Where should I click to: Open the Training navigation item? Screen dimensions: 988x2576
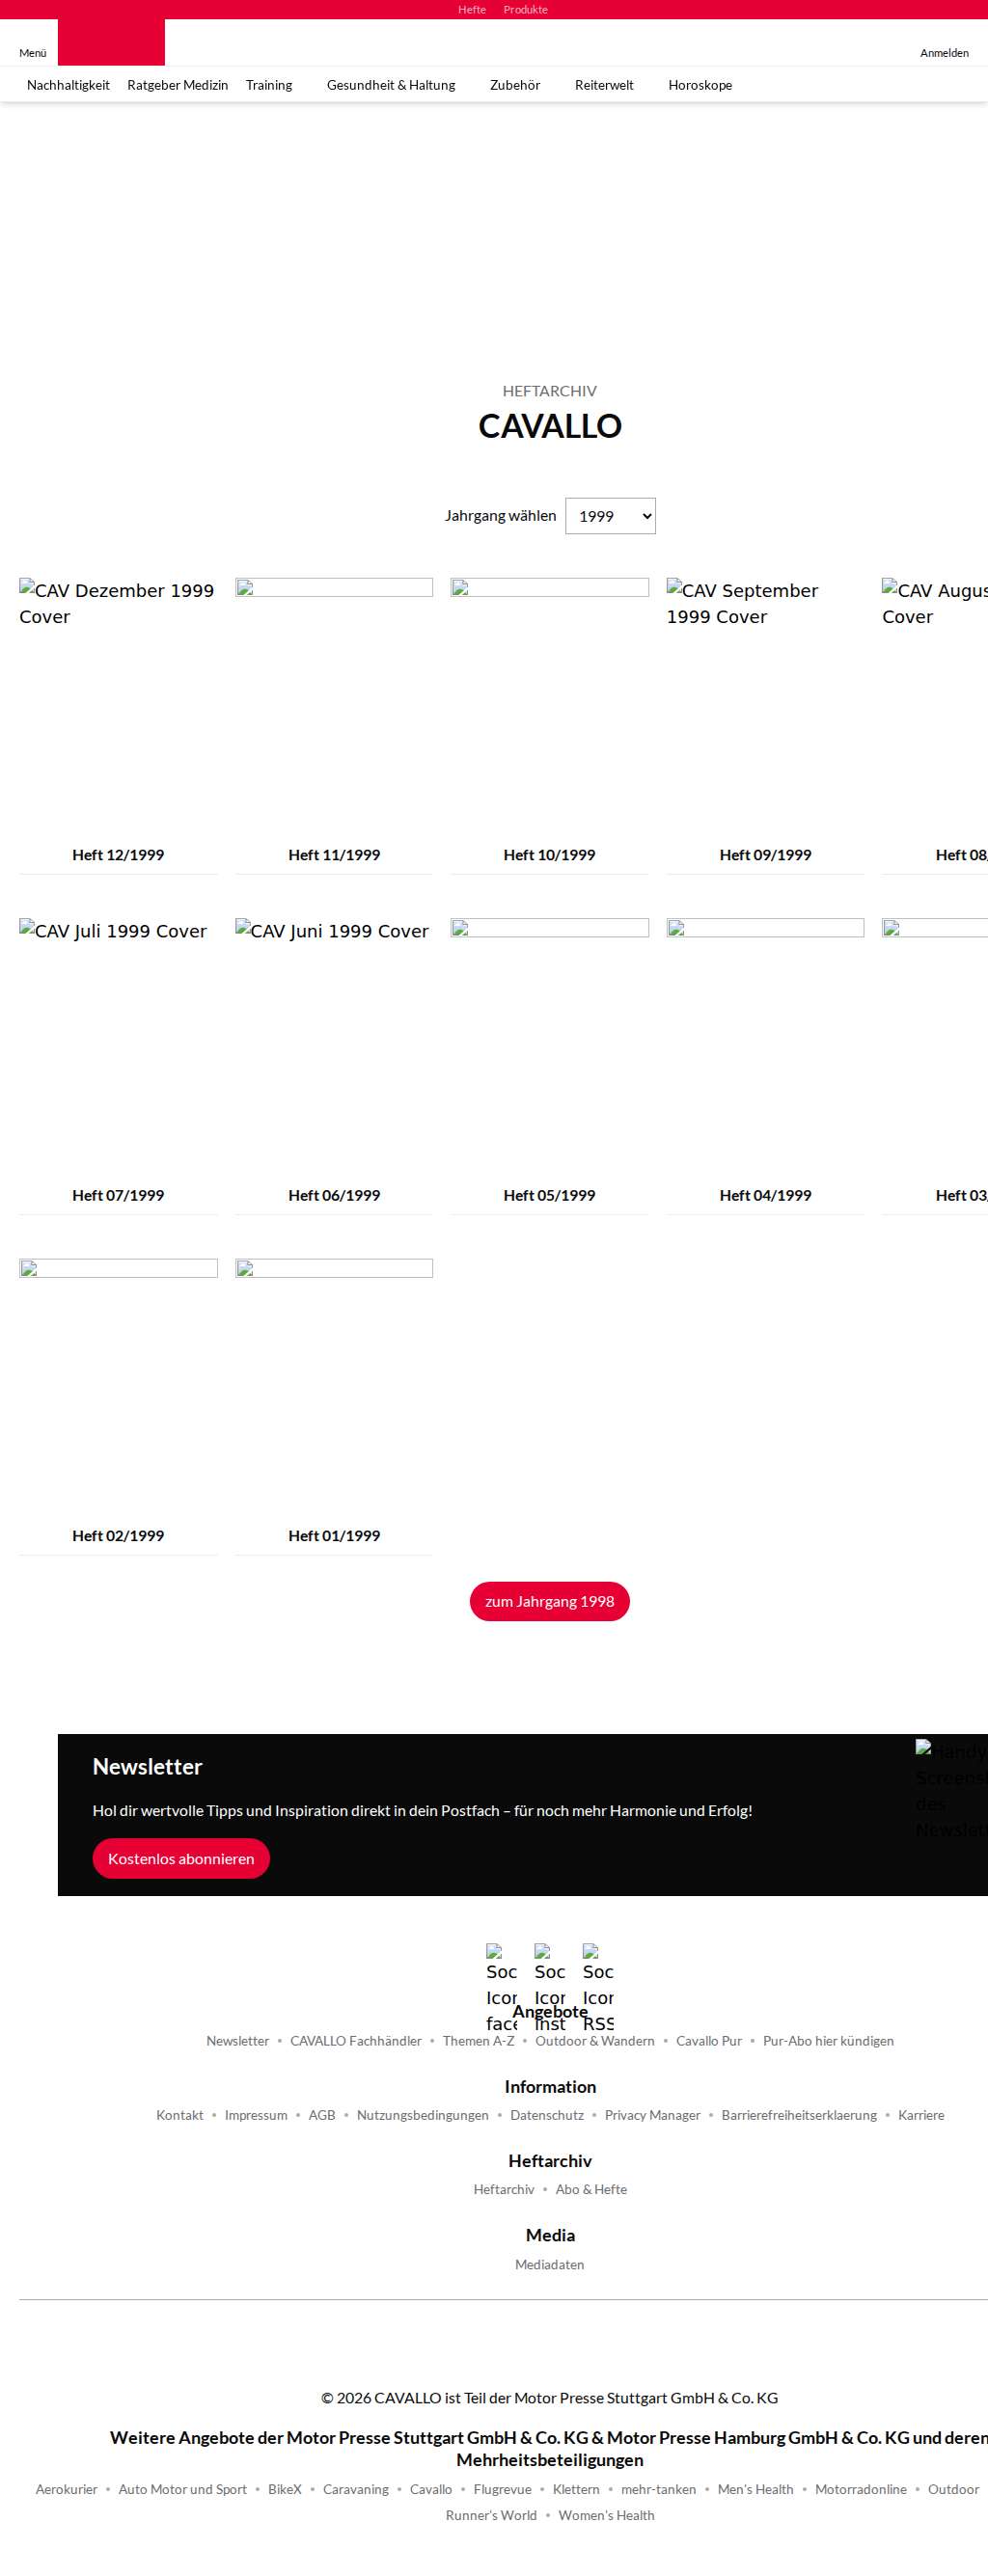point(269,85)
